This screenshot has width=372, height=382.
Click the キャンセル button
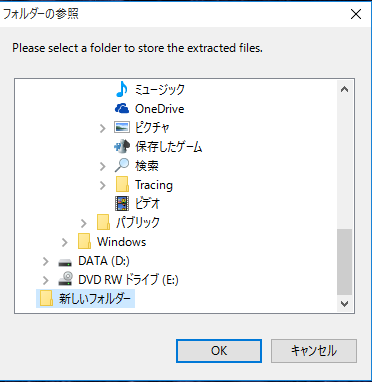click(314, 351)
